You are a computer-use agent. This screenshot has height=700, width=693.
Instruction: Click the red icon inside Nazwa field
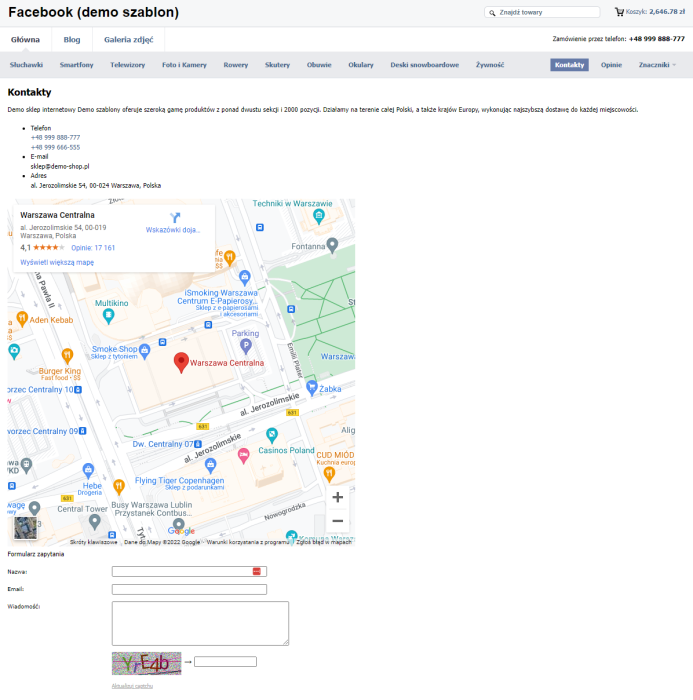pos(257,571)
